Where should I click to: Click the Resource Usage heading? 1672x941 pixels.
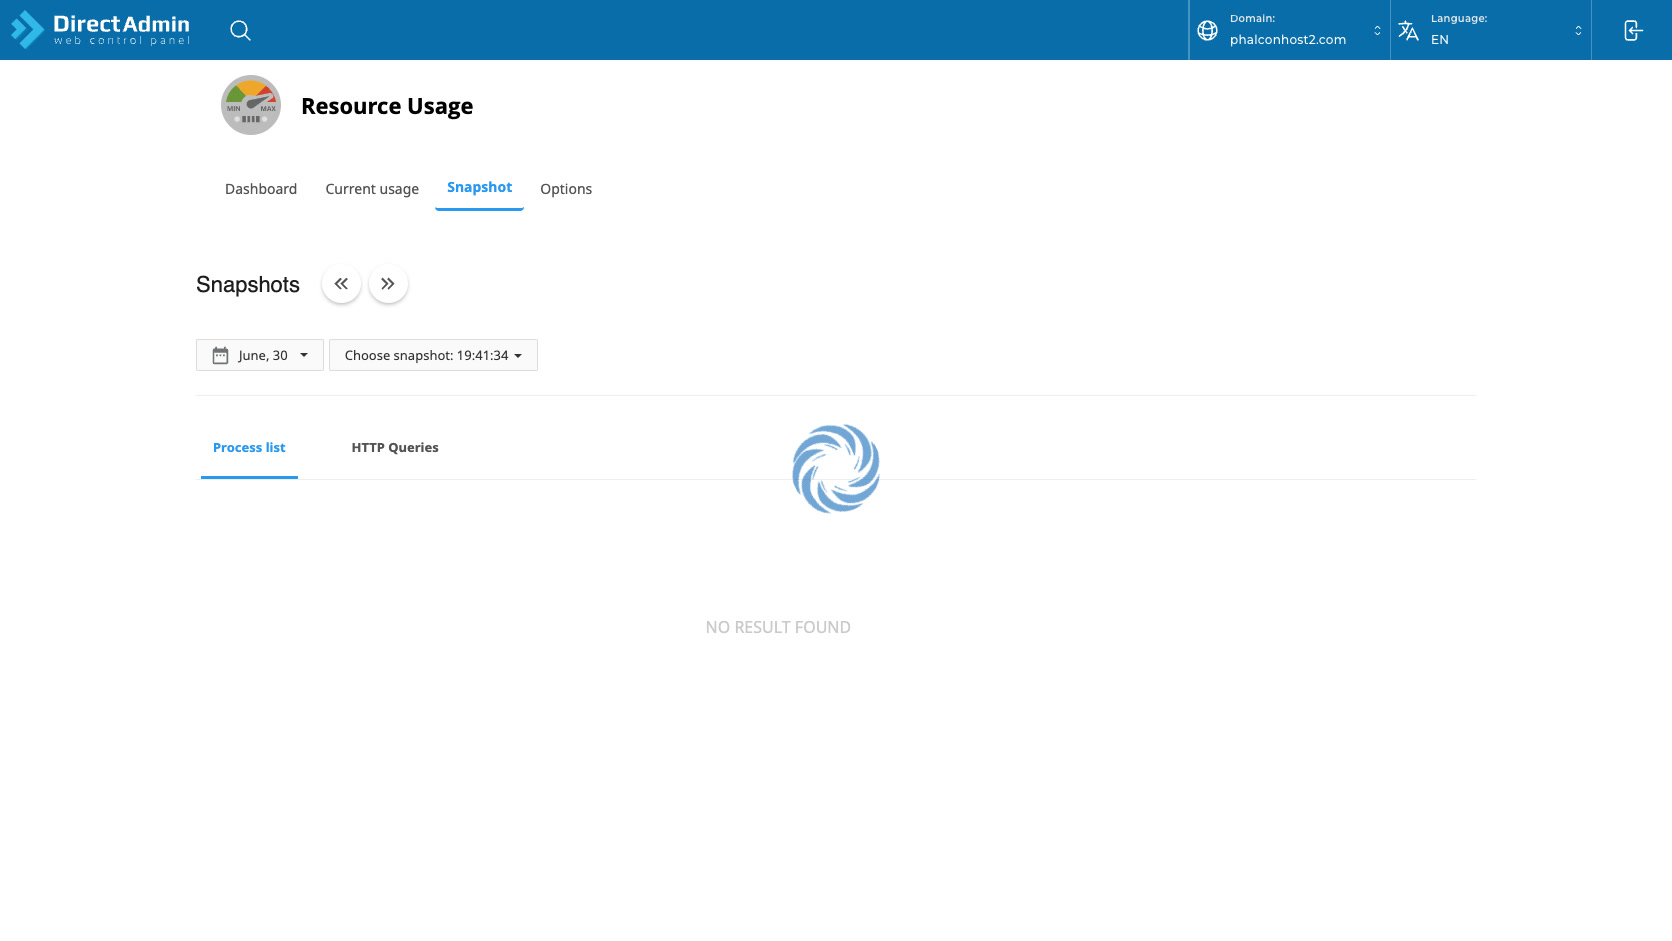(387, 106)
